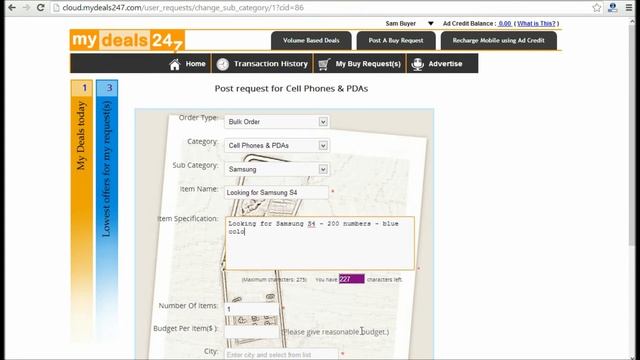Viewport: 640px width, 360px height.
Task: Click Recharge Mobile using Ad Credit button
Action: (498, 40)
